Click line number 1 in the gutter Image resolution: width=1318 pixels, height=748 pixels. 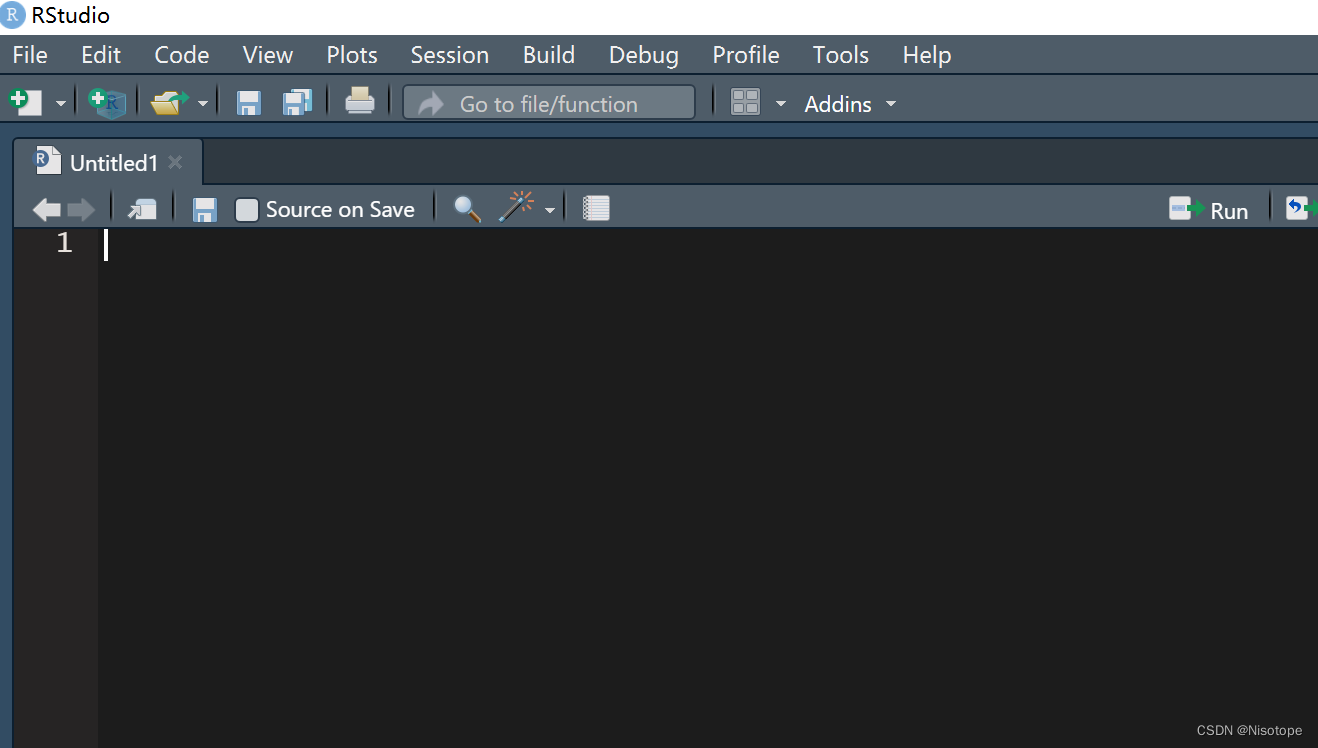pos(64,243)
